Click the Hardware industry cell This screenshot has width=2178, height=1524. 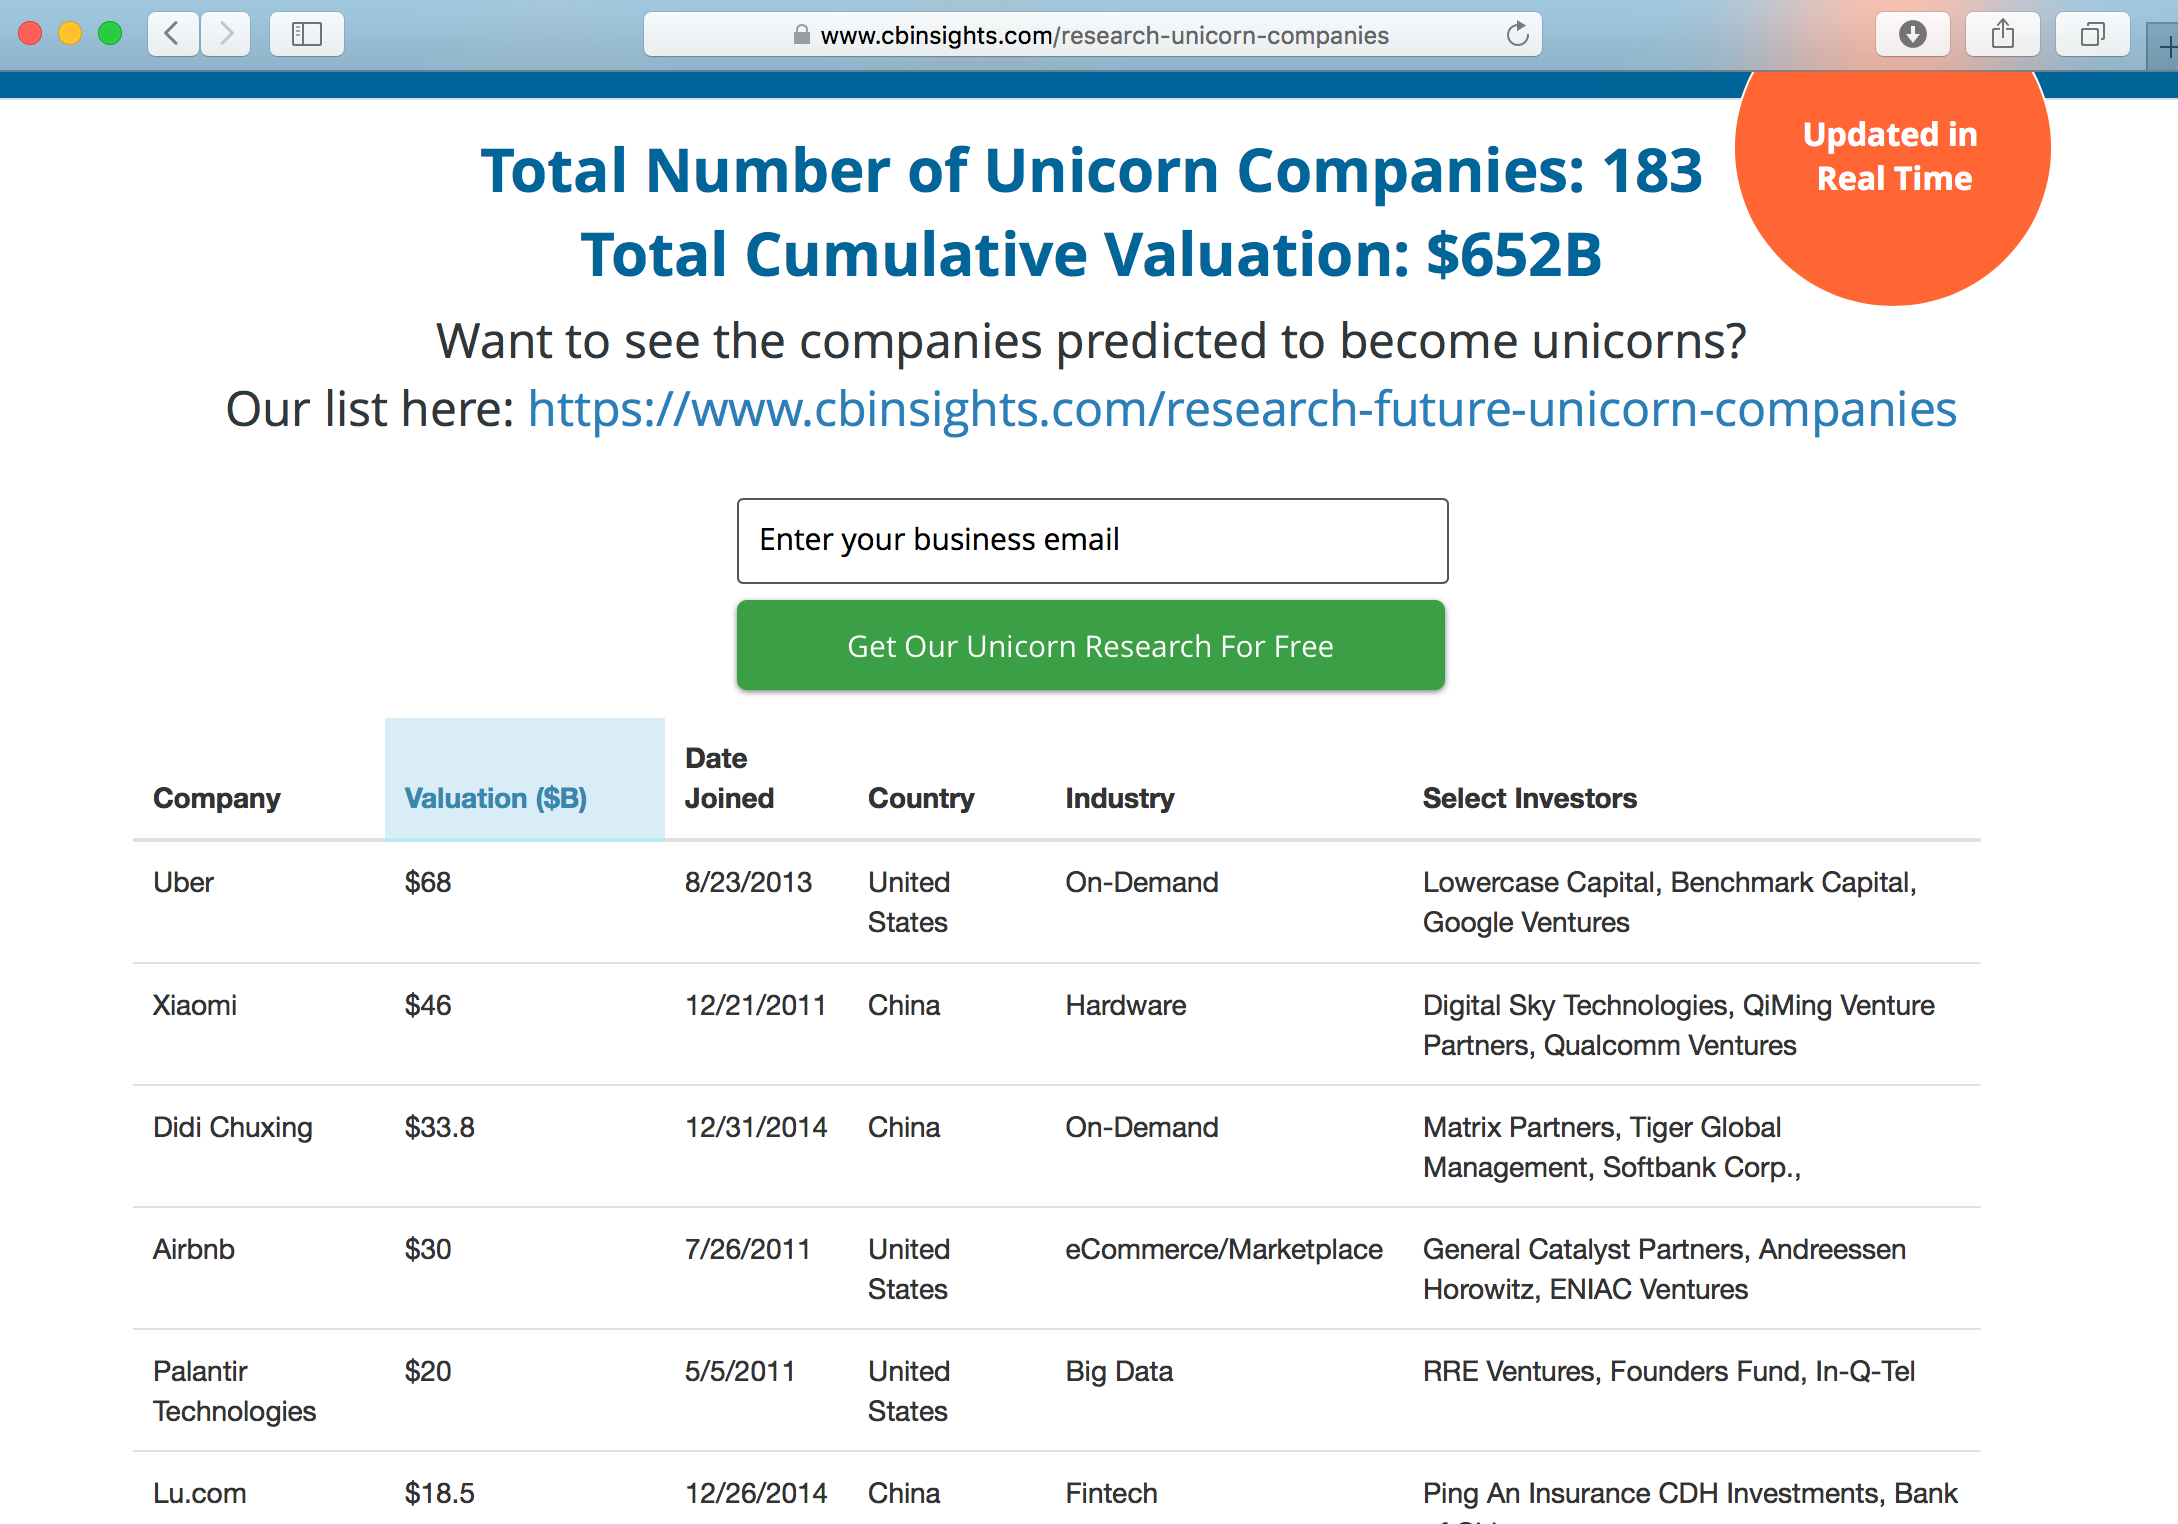(1126, 1005)
